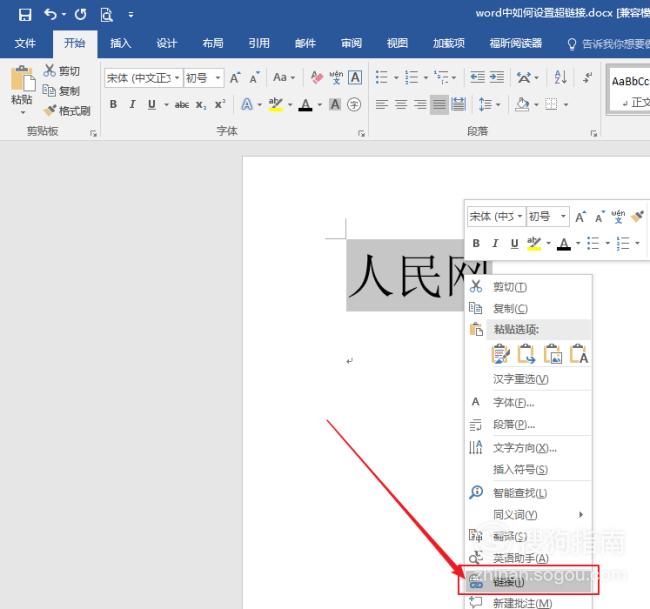Viewport: 650px width, 609px height.
Task: Click the 告诉我你想要做什么 search box
Action: point(609,44)
